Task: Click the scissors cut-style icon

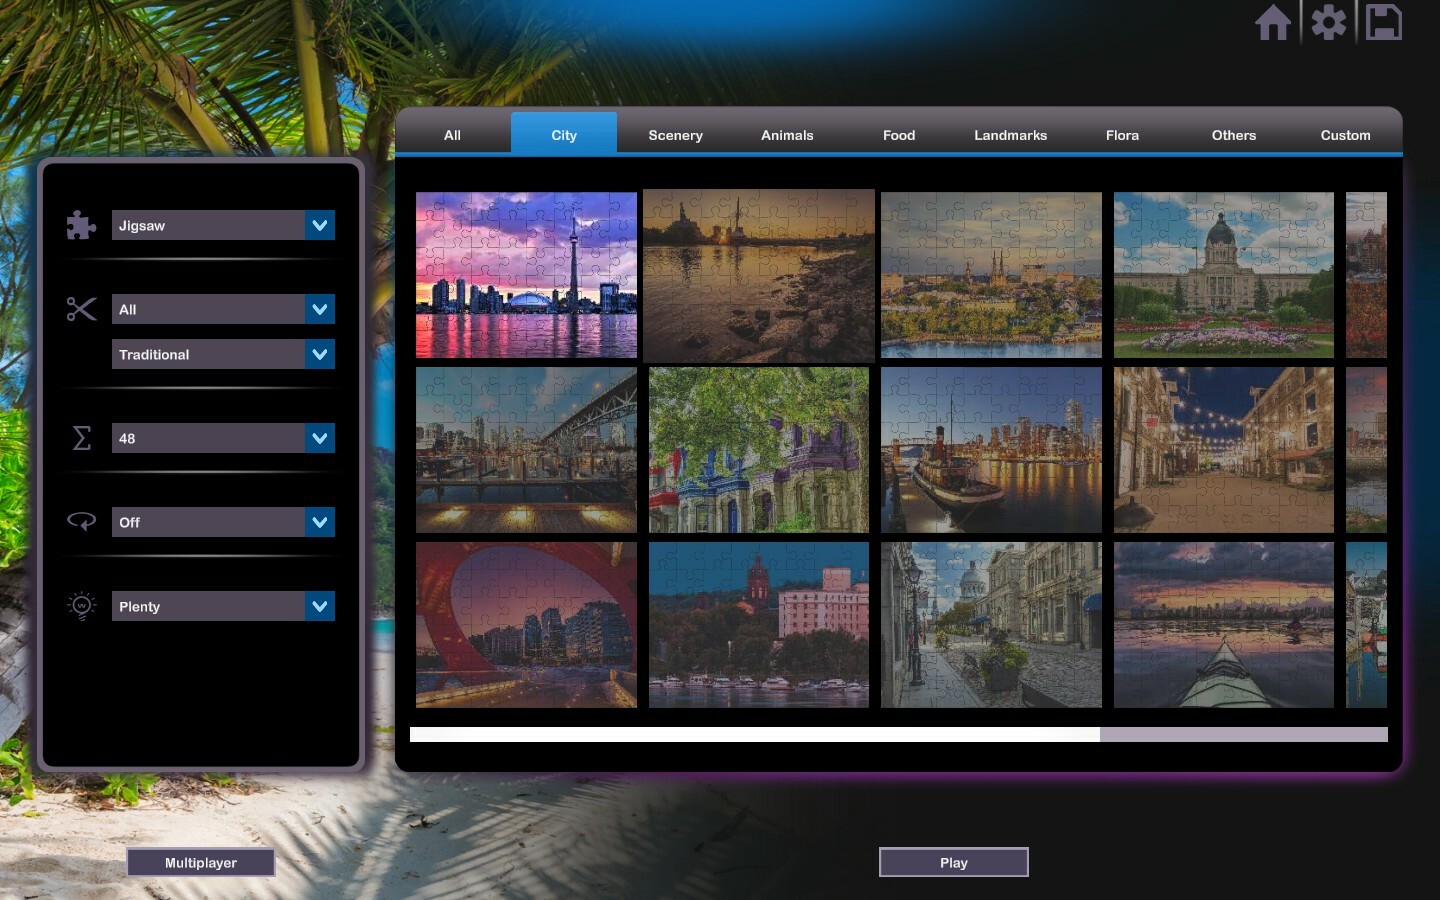Action: (x=80, y=309)
